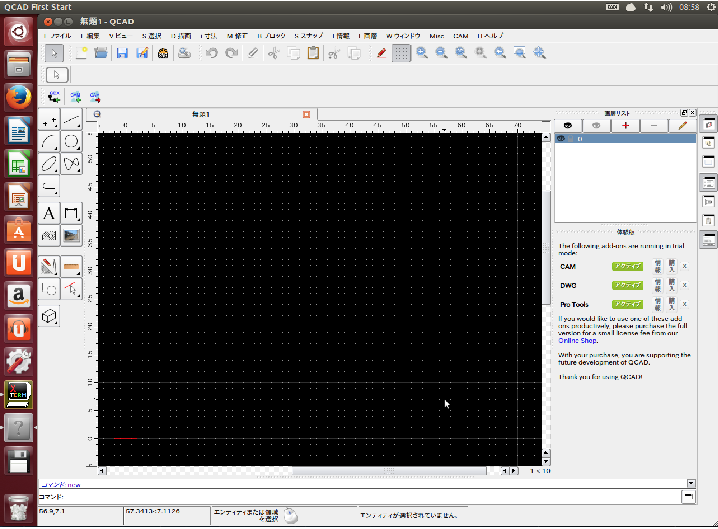The width and height of the screenshot is (718, 529).
Task: Click the Pan Zoom icon at toolbar end
Action: click(x=539, y=53)
